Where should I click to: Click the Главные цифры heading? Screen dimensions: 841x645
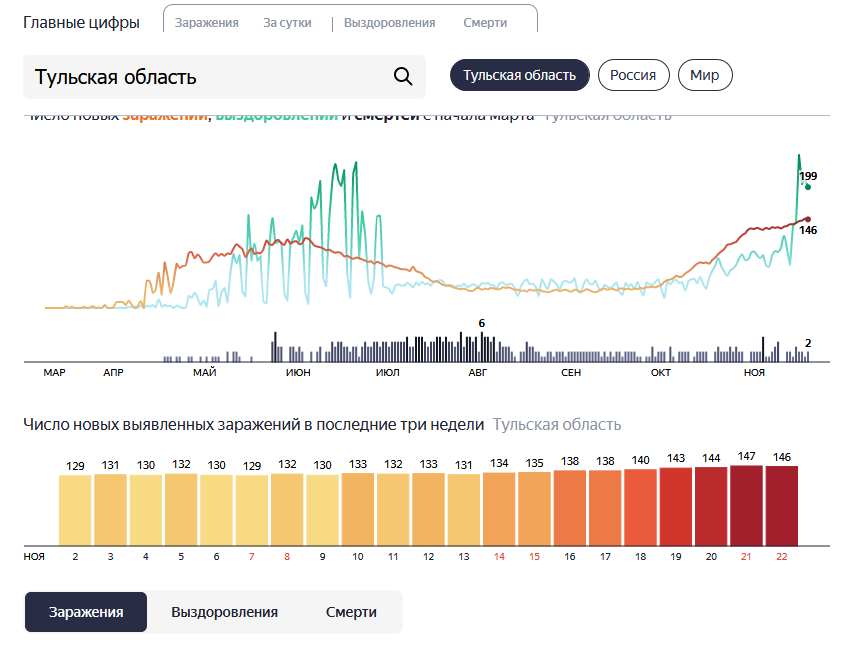coord(81,23)
